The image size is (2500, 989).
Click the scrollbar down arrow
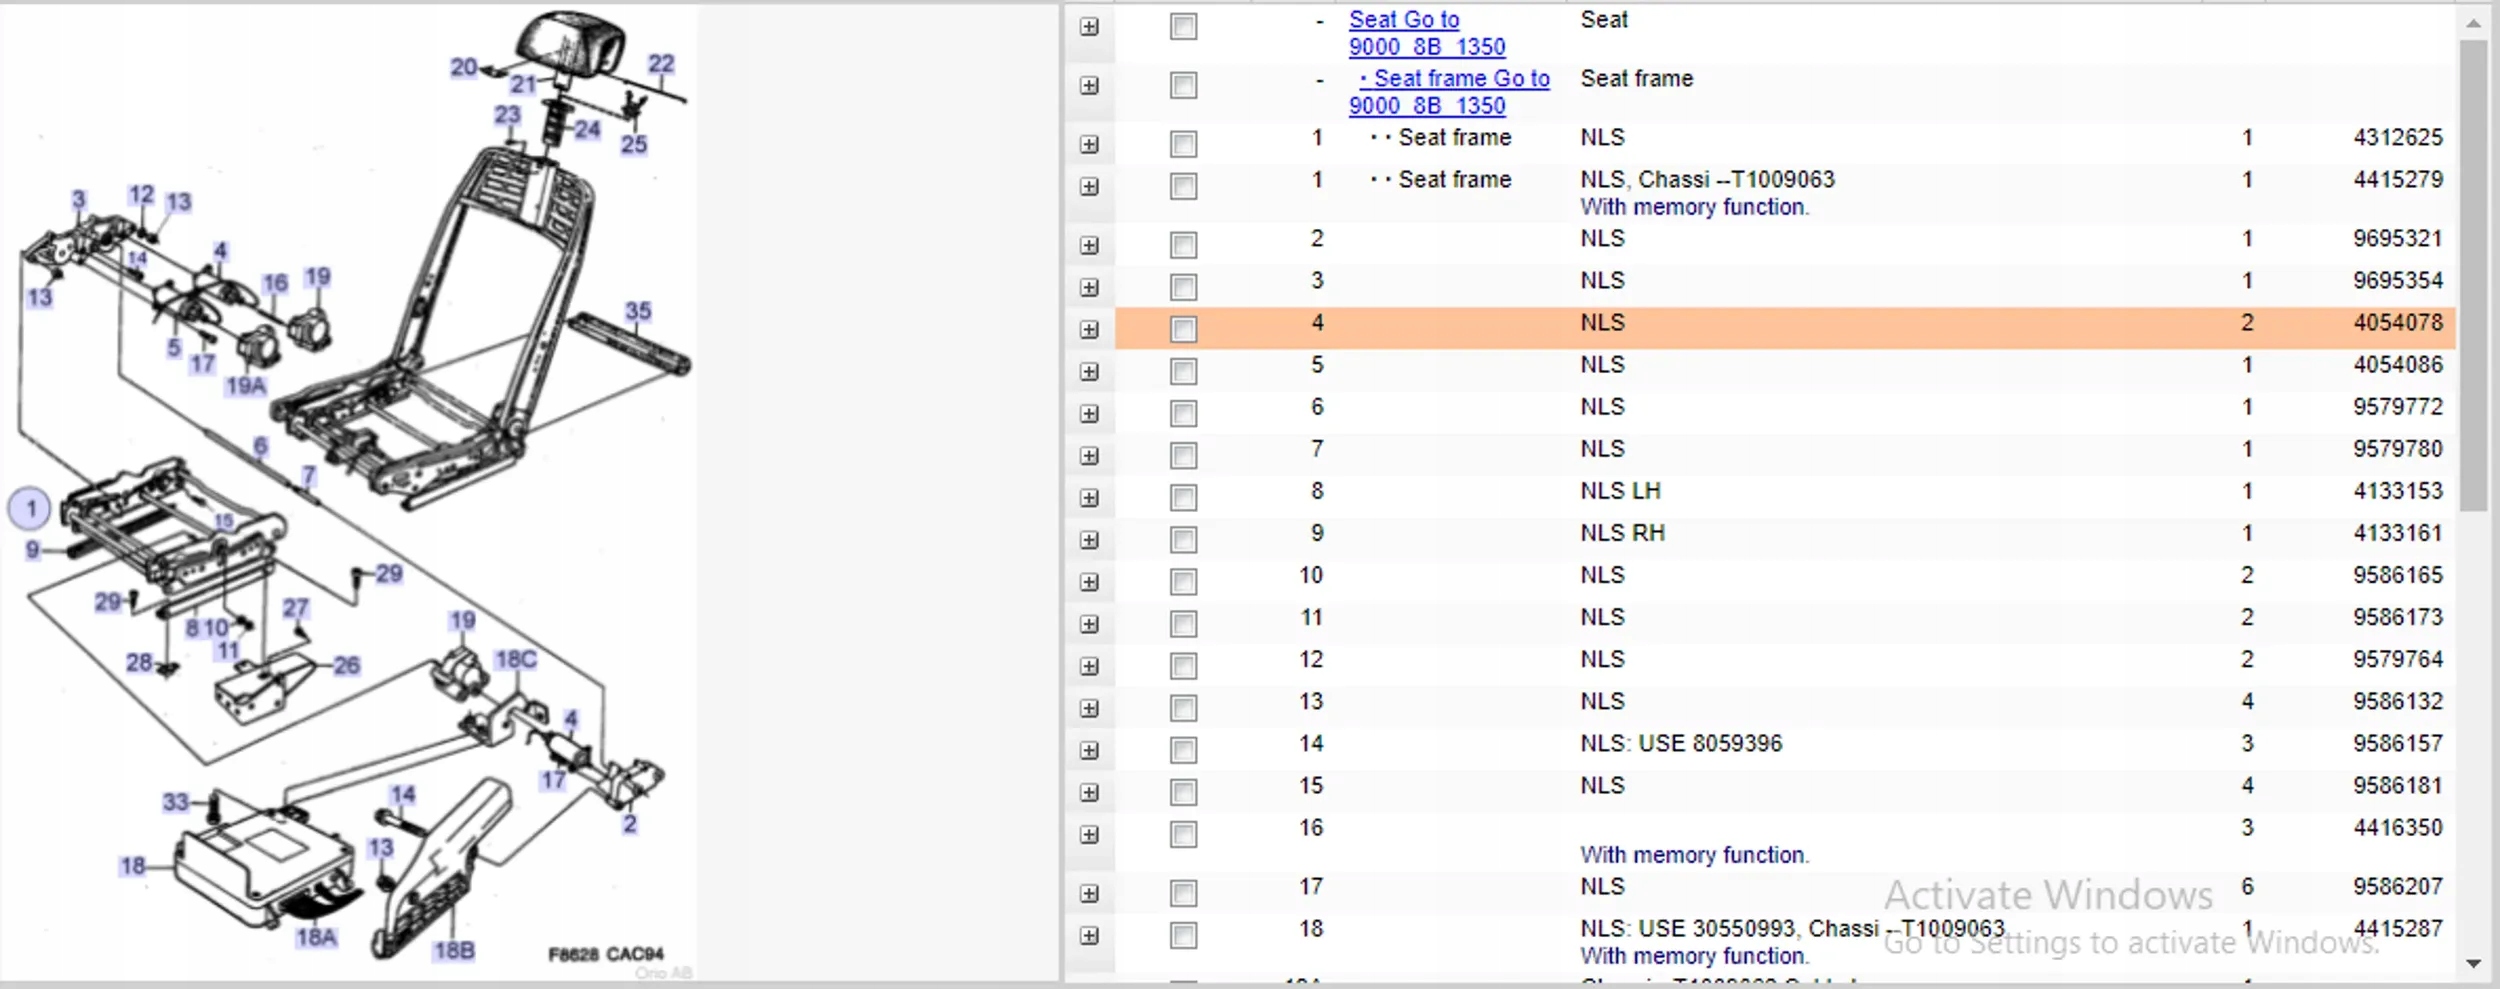coord(2474,963)
